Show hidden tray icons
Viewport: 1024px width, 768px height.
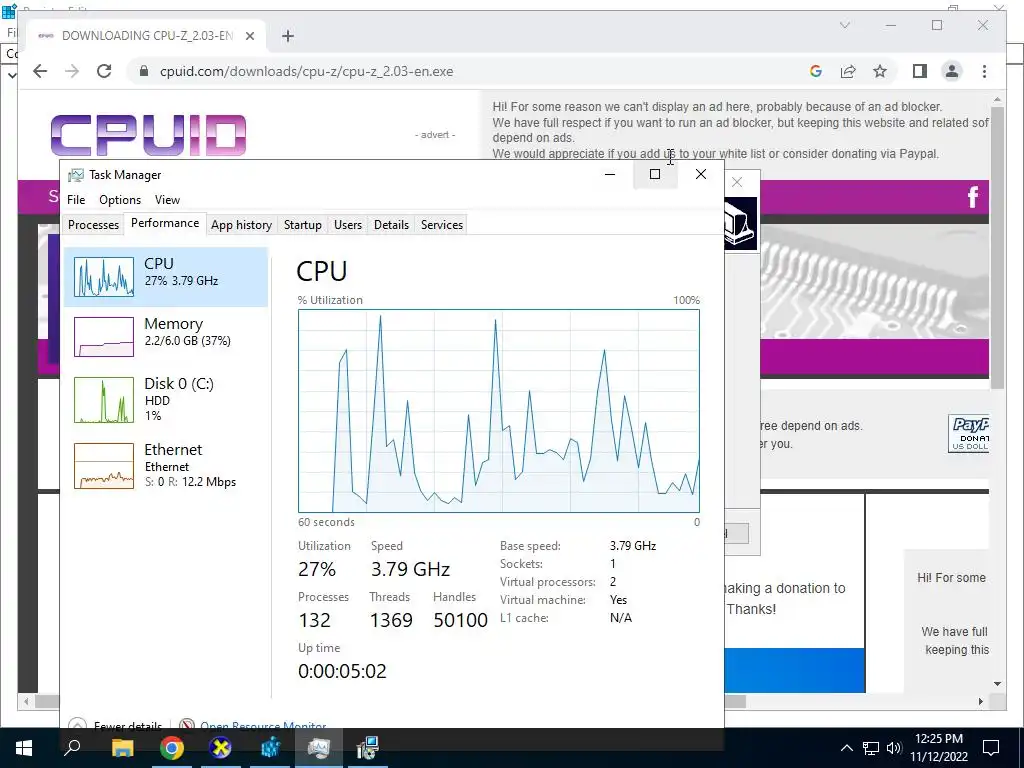coord(846,748)
